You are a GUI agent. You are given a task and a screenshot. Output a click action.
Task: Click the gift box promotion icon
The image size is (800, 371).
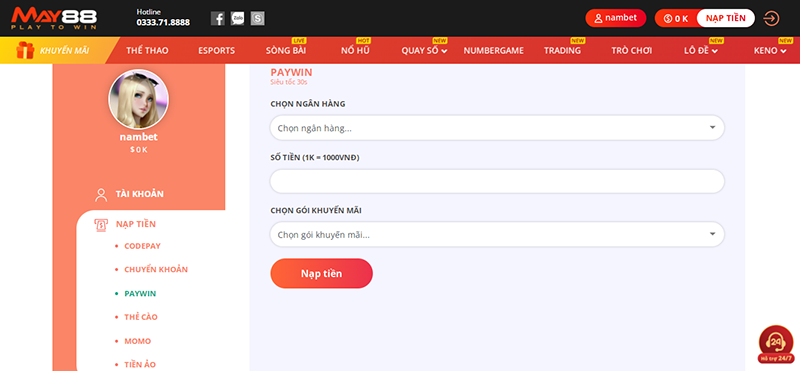pos(25,51)
